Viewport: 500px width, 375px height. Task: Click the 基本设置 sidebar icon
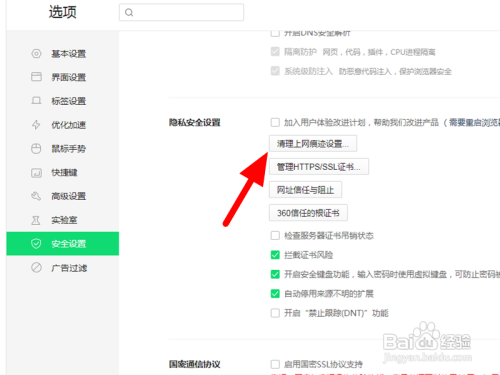[x=36, y=54]
